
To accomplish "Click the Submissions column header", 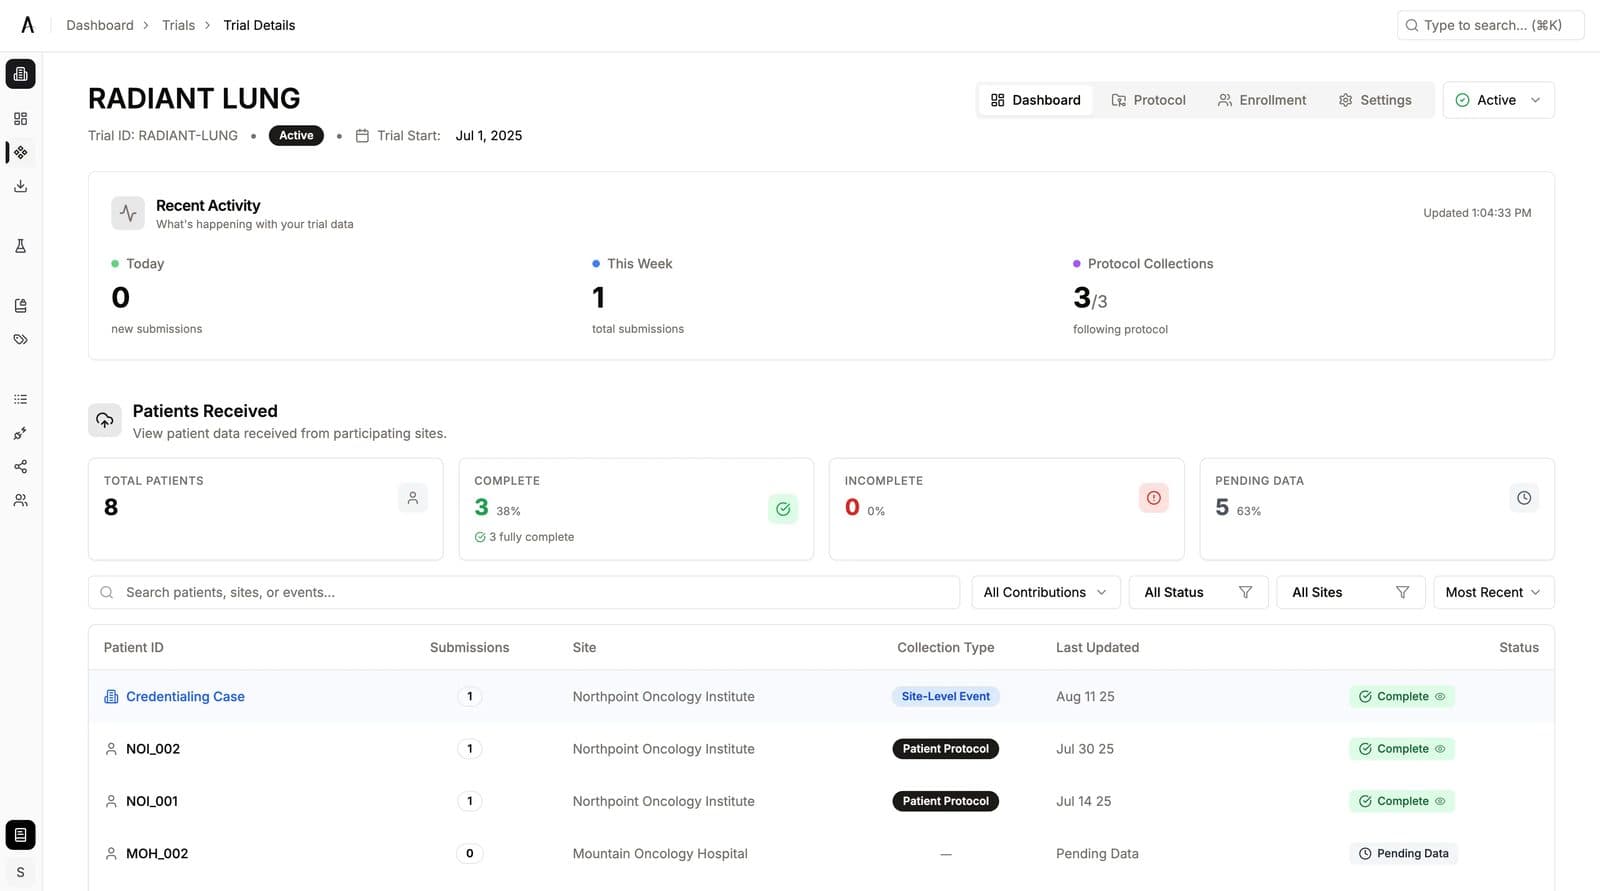I will pos(469,648).
